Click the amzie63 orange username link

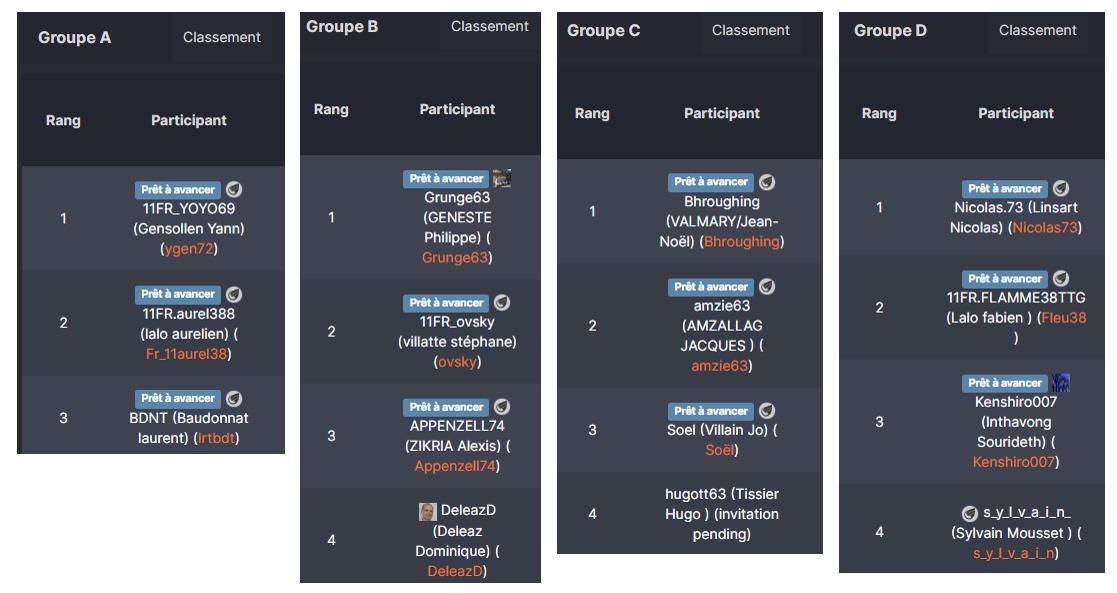pos(719,366)
